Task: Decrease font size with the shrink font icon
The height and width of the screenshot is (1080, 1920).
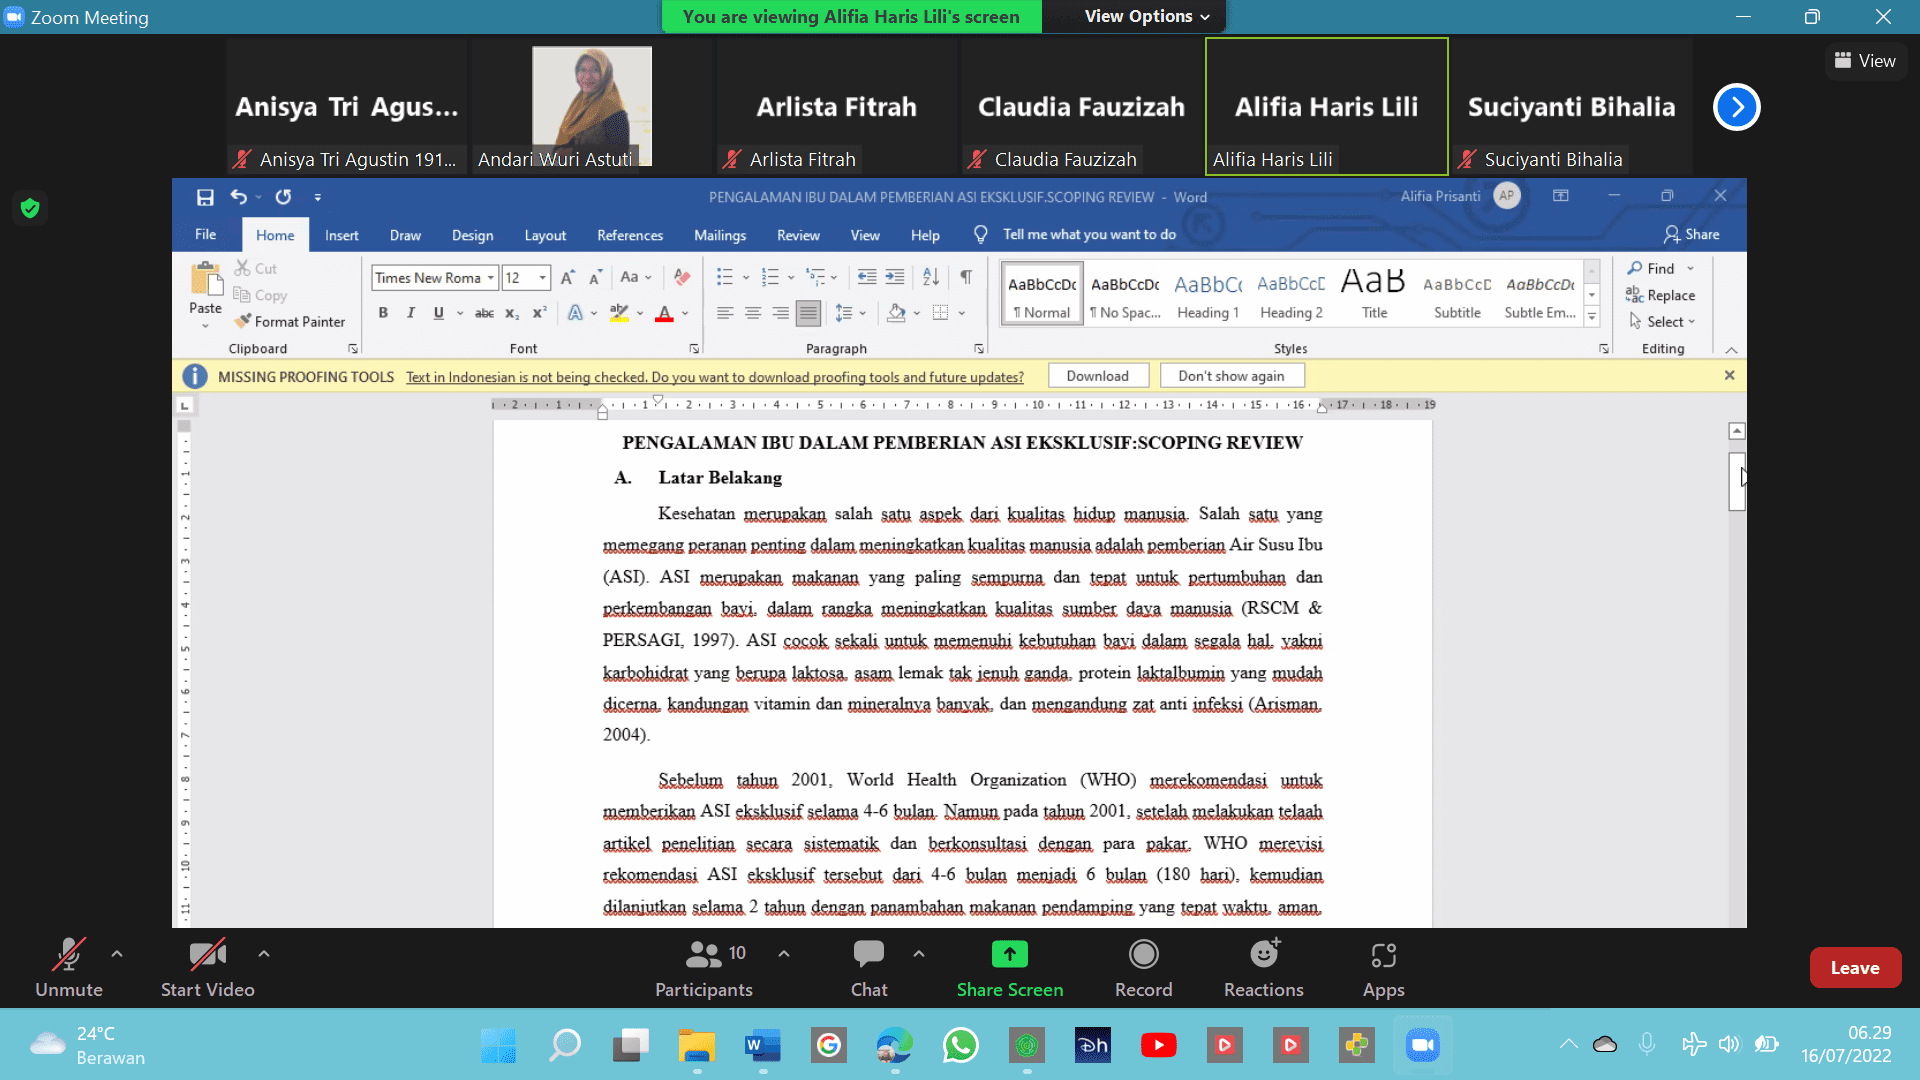Action: tap(595, 278)
